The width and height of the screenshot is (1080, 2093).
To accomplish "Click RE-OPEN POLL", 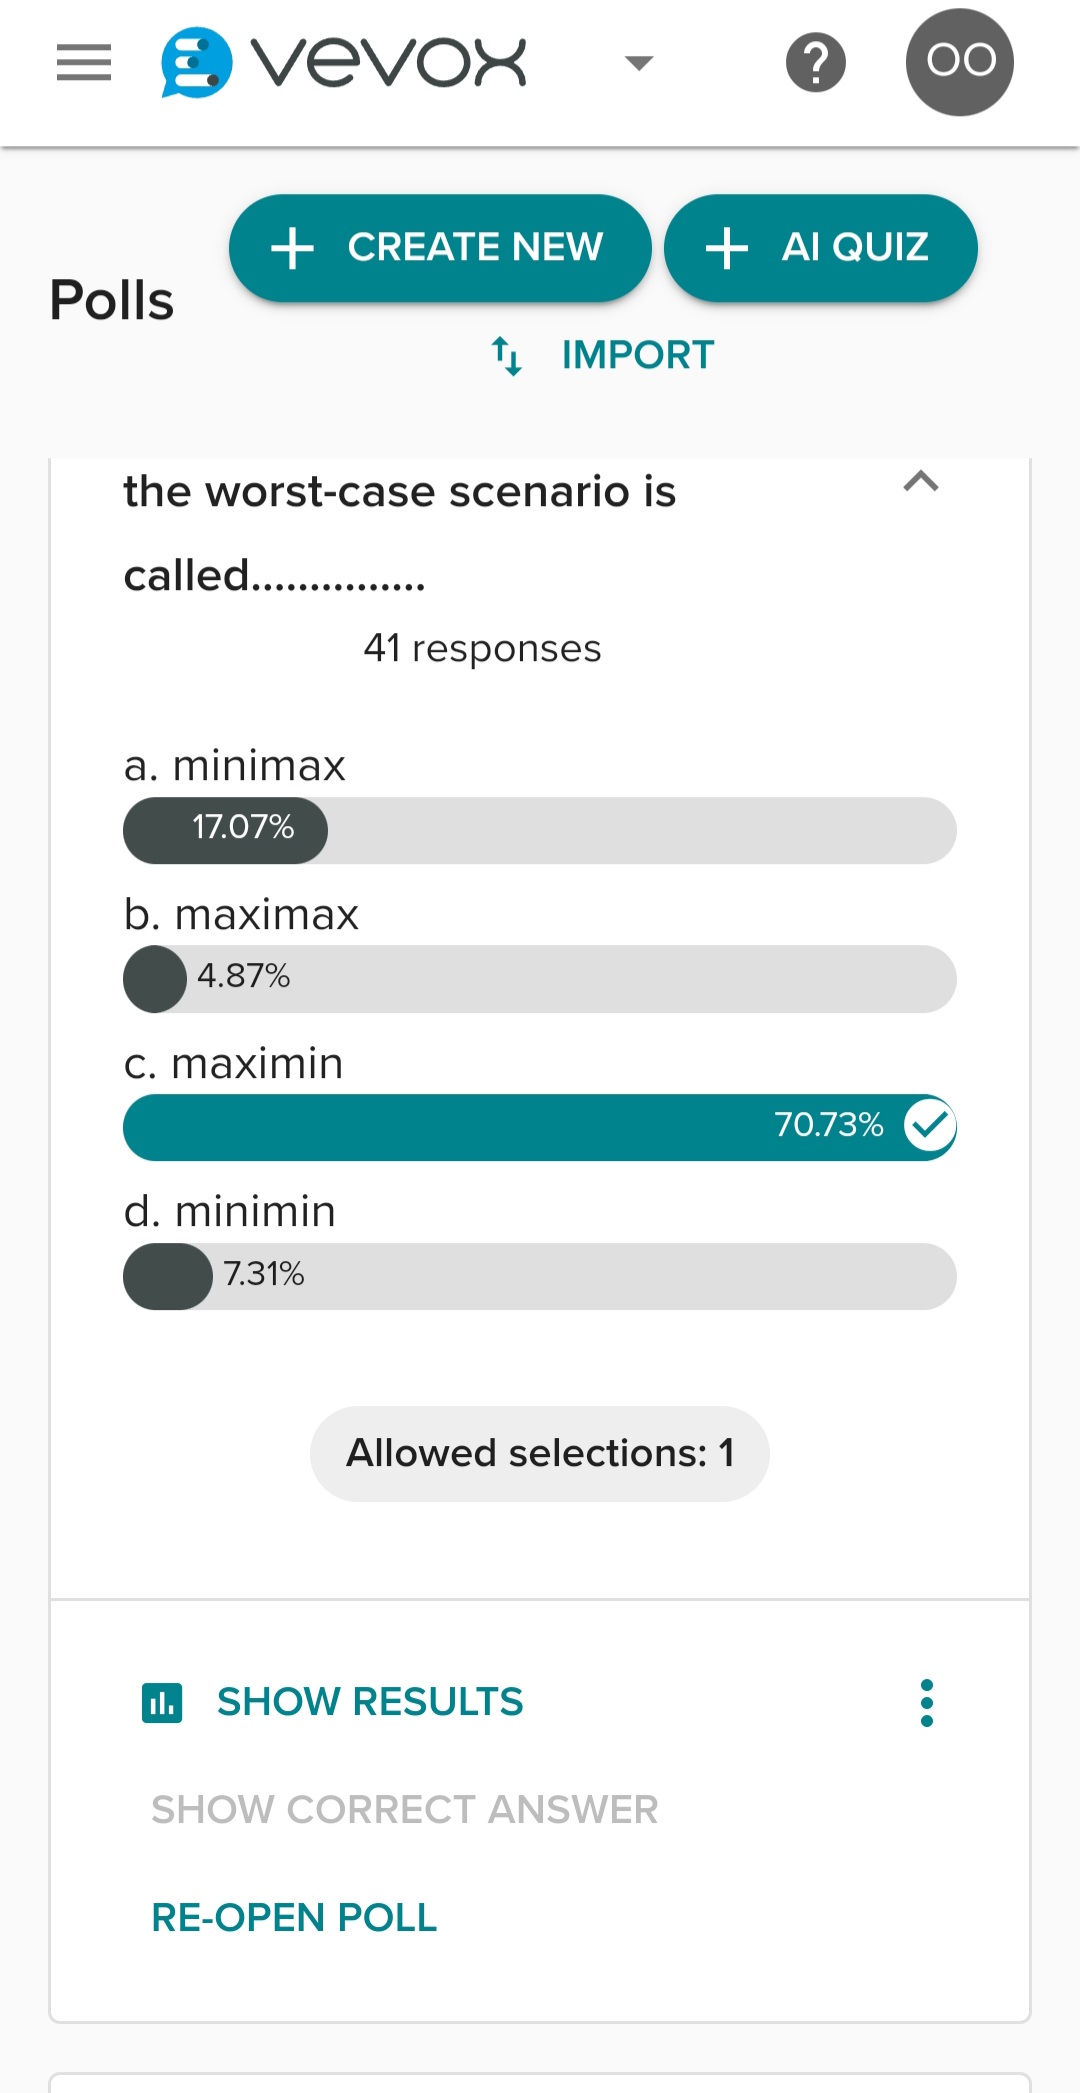I will pos(294,1916).
